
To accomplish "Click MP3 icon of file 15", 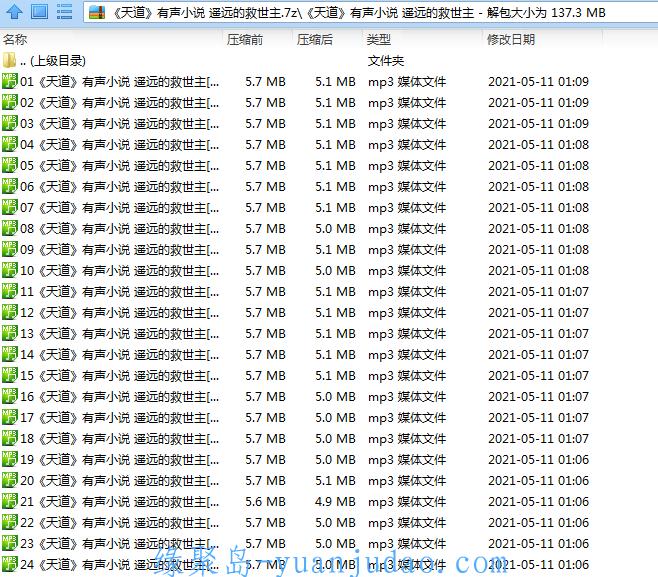I will [10, 375].
